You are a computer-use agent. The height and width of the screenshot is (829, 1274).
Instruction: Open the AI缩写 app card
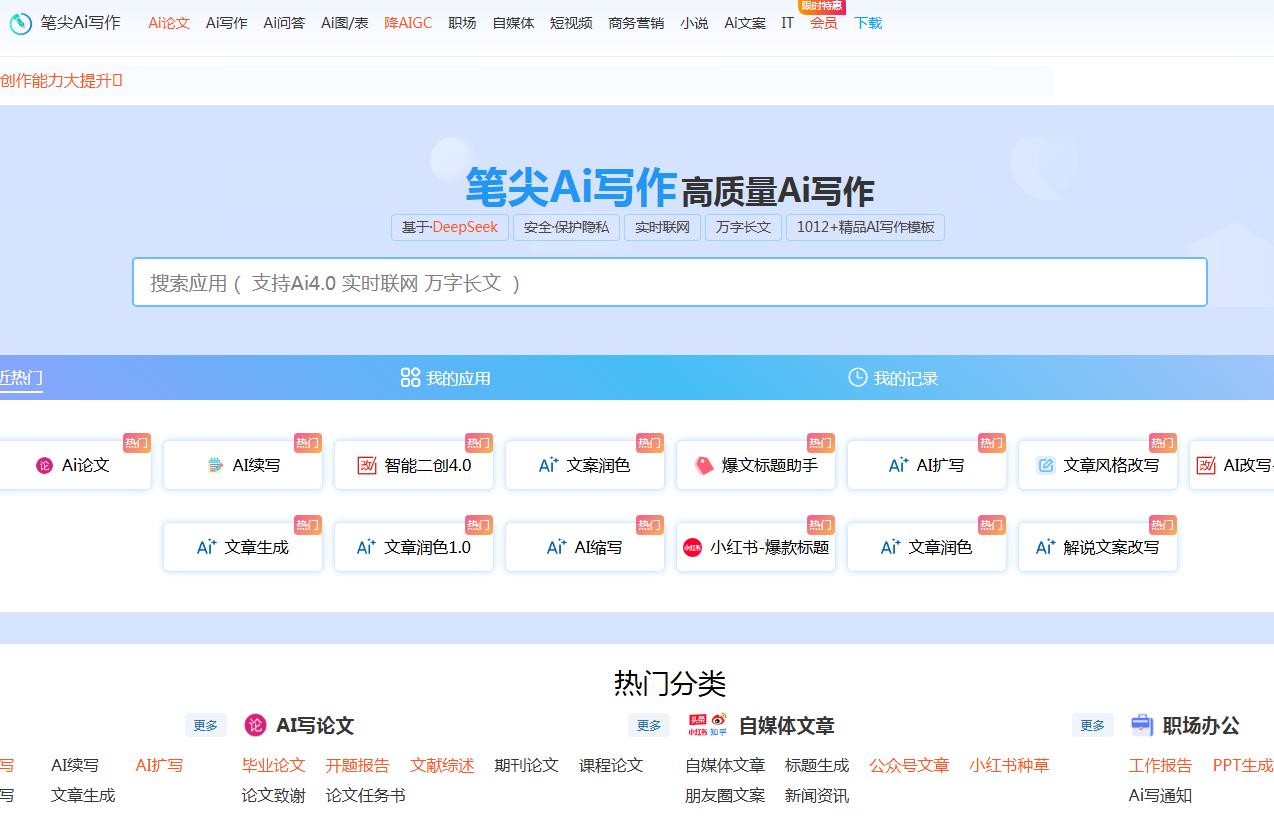coord(585,547)
